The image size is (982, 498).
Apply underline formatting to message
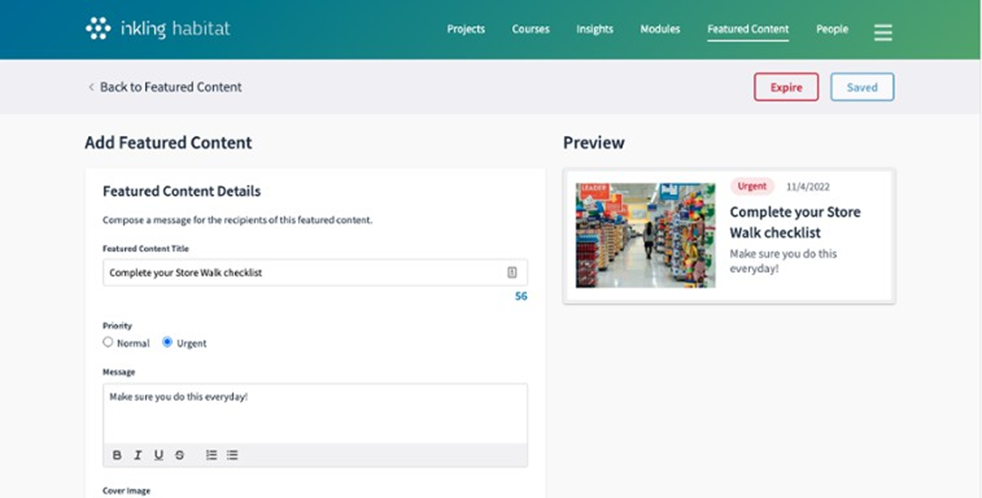click(x=158, y=455)
